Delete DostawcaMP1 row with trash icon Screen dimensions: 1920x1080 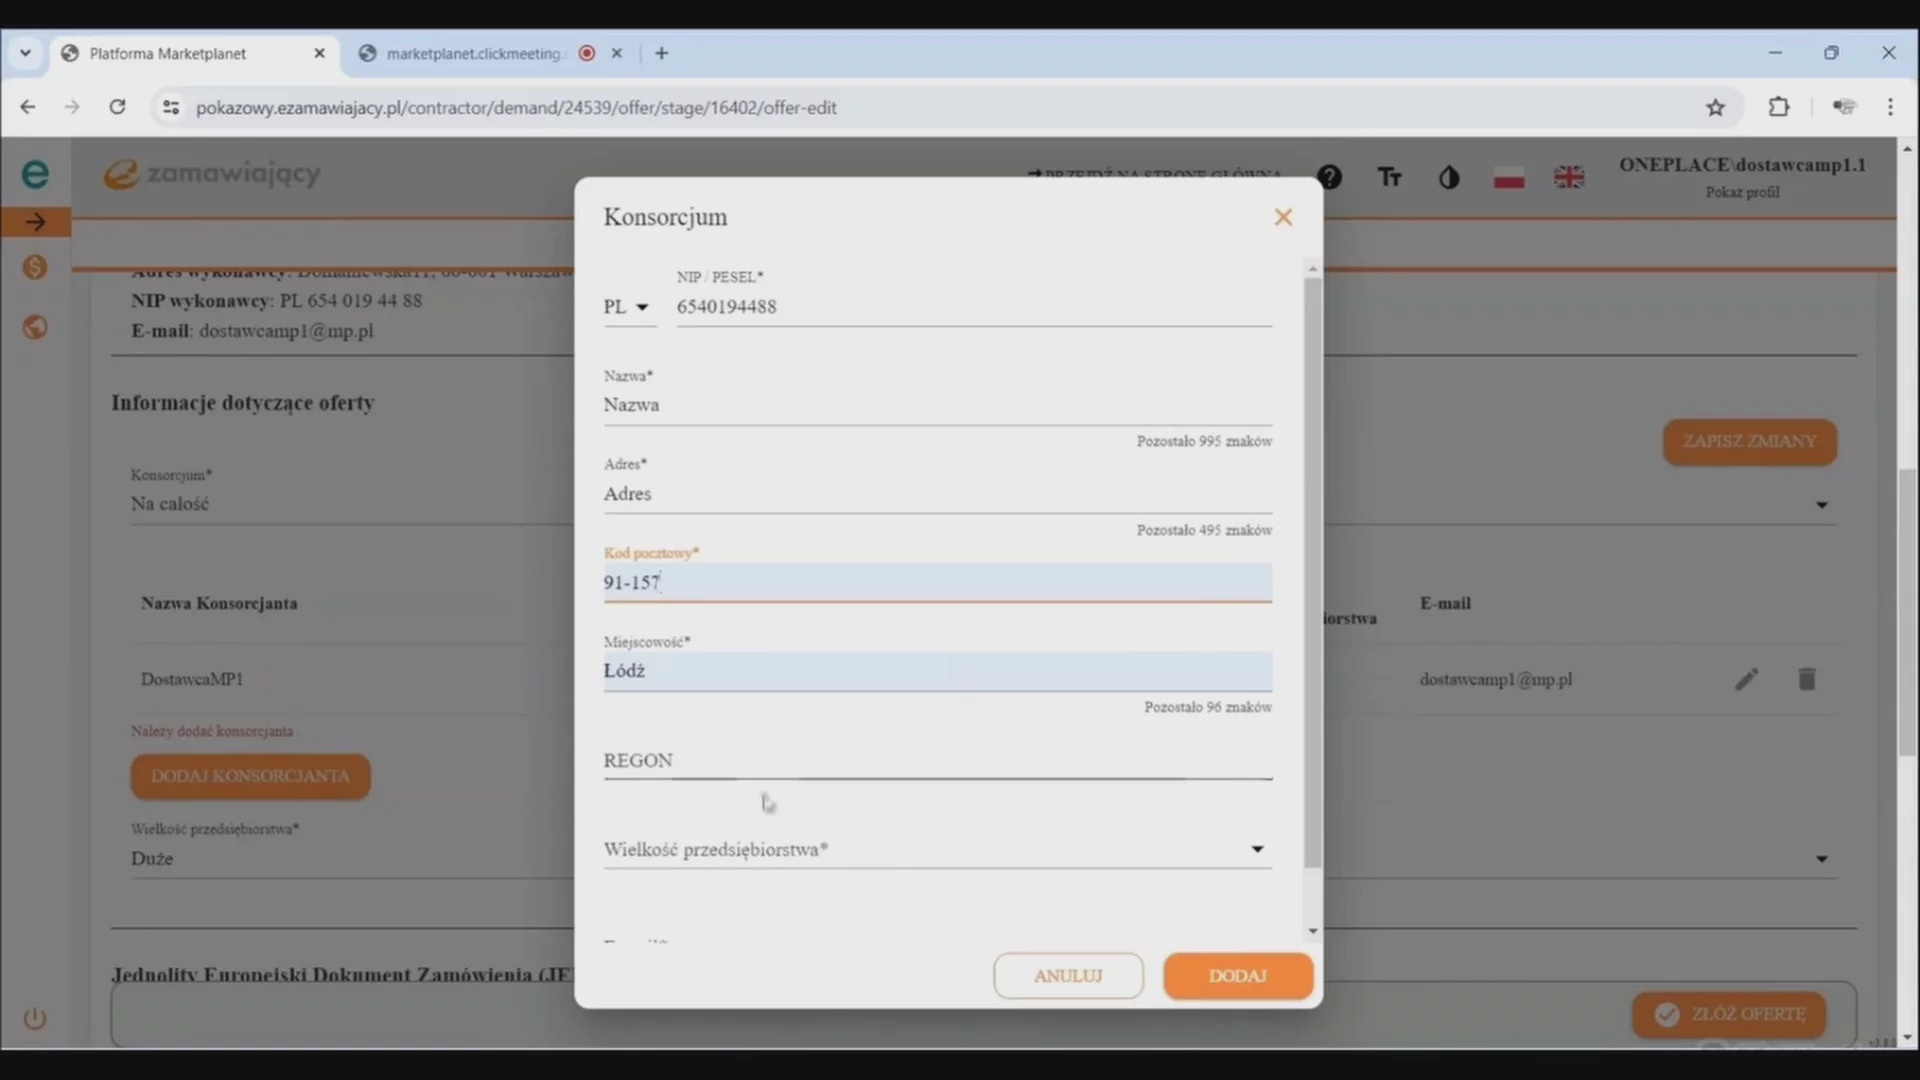pos(1806,680)
